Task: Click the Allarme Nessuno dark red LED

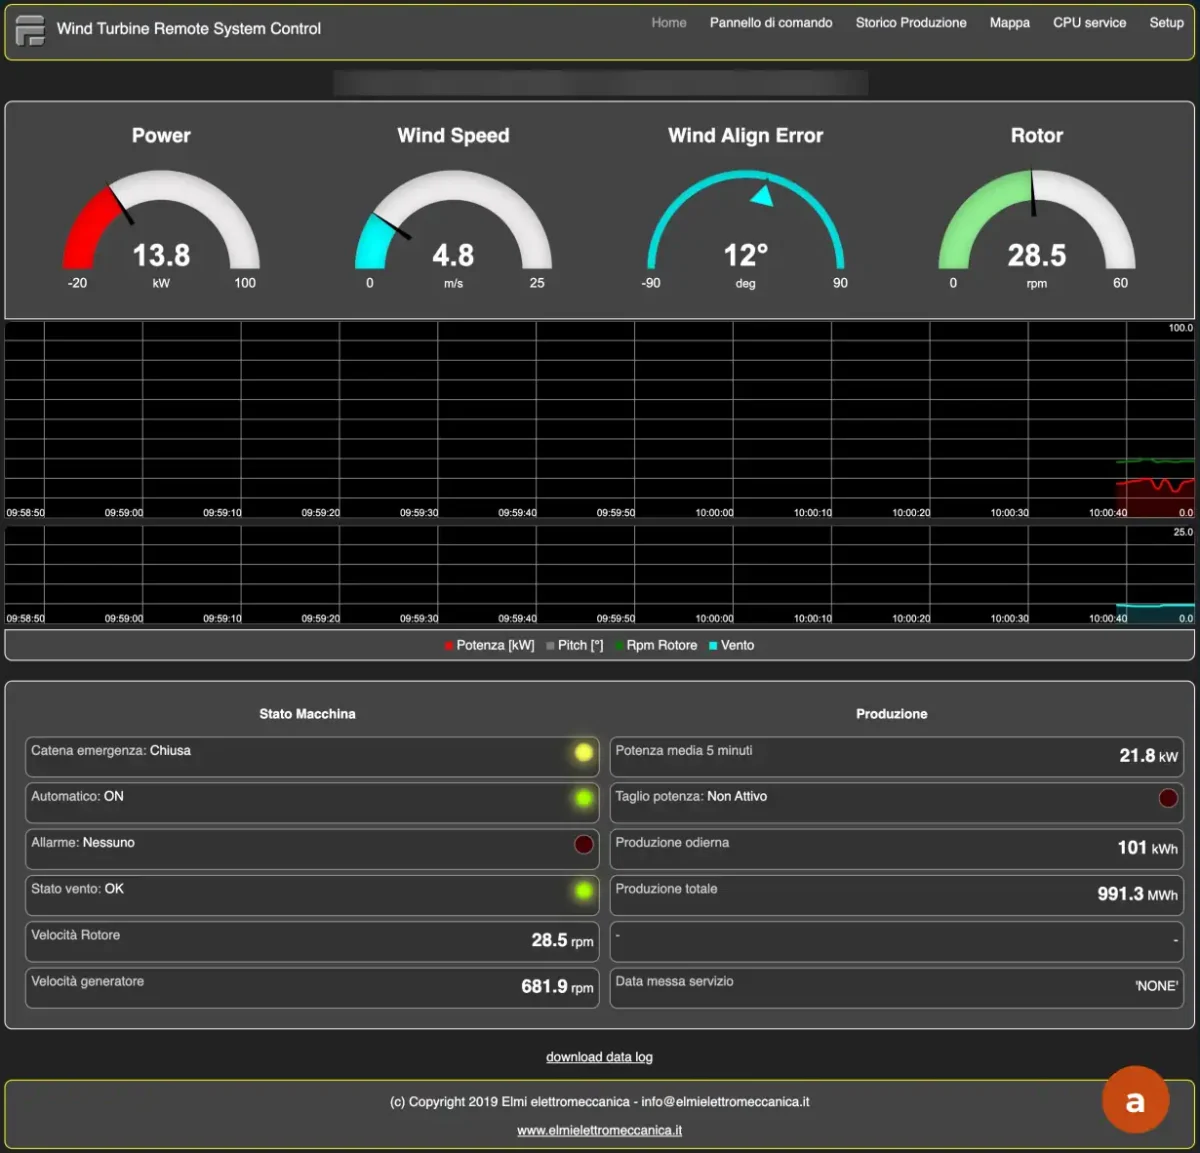Action: pos(584,845)
